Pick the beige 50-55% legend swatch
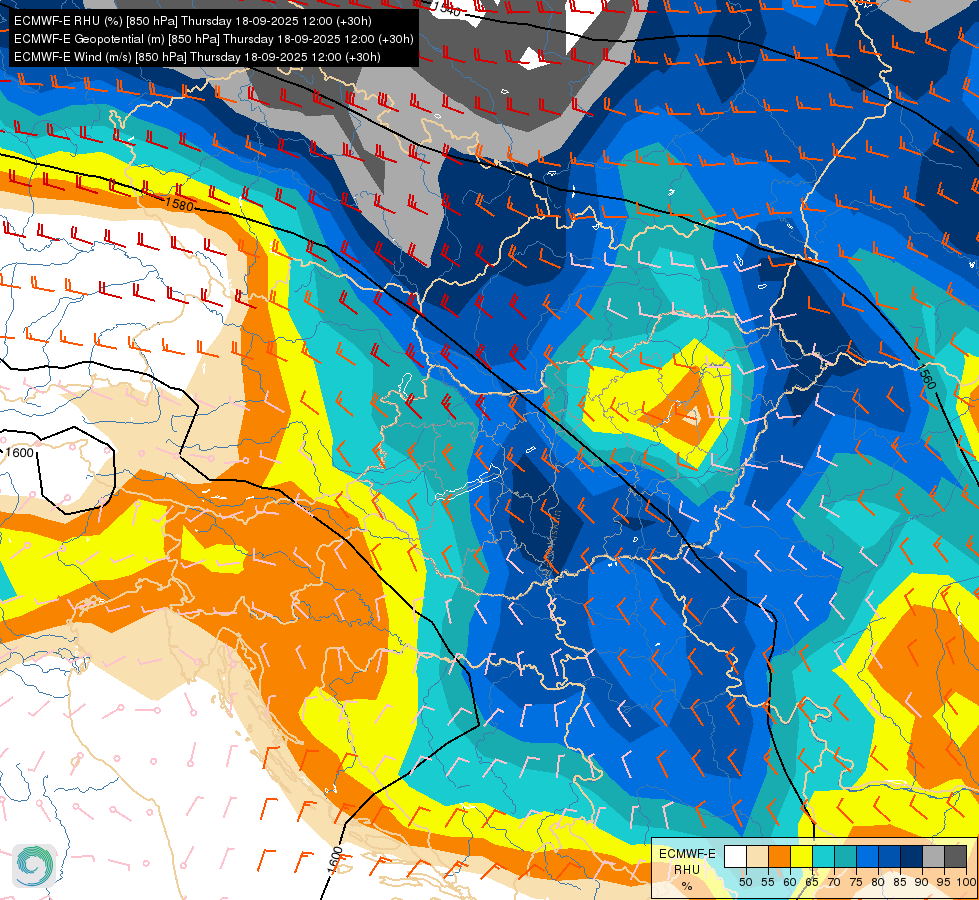This screenshot has width=979, height=900. pyautogui.click(x=757, y=856)
